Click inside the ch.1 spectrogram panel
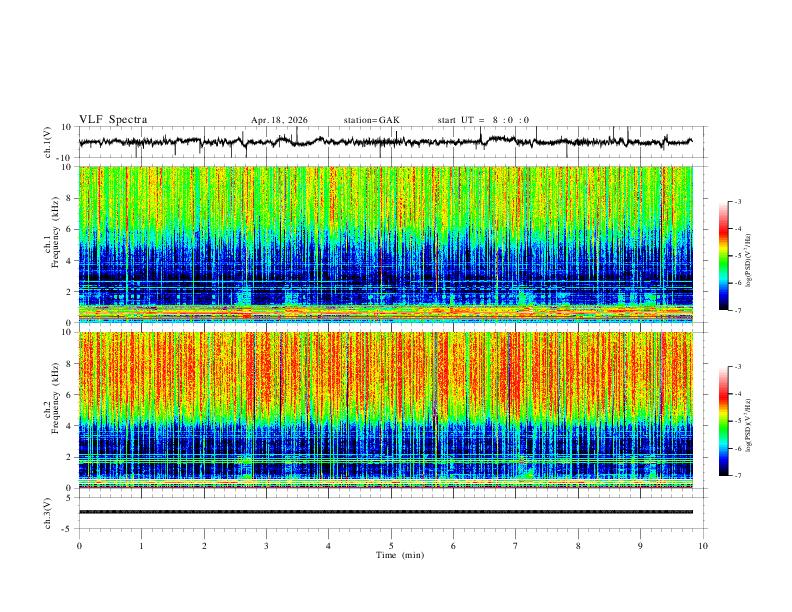Image resolution: width=792 pixels, height=612 pixels. pos(385,244)
